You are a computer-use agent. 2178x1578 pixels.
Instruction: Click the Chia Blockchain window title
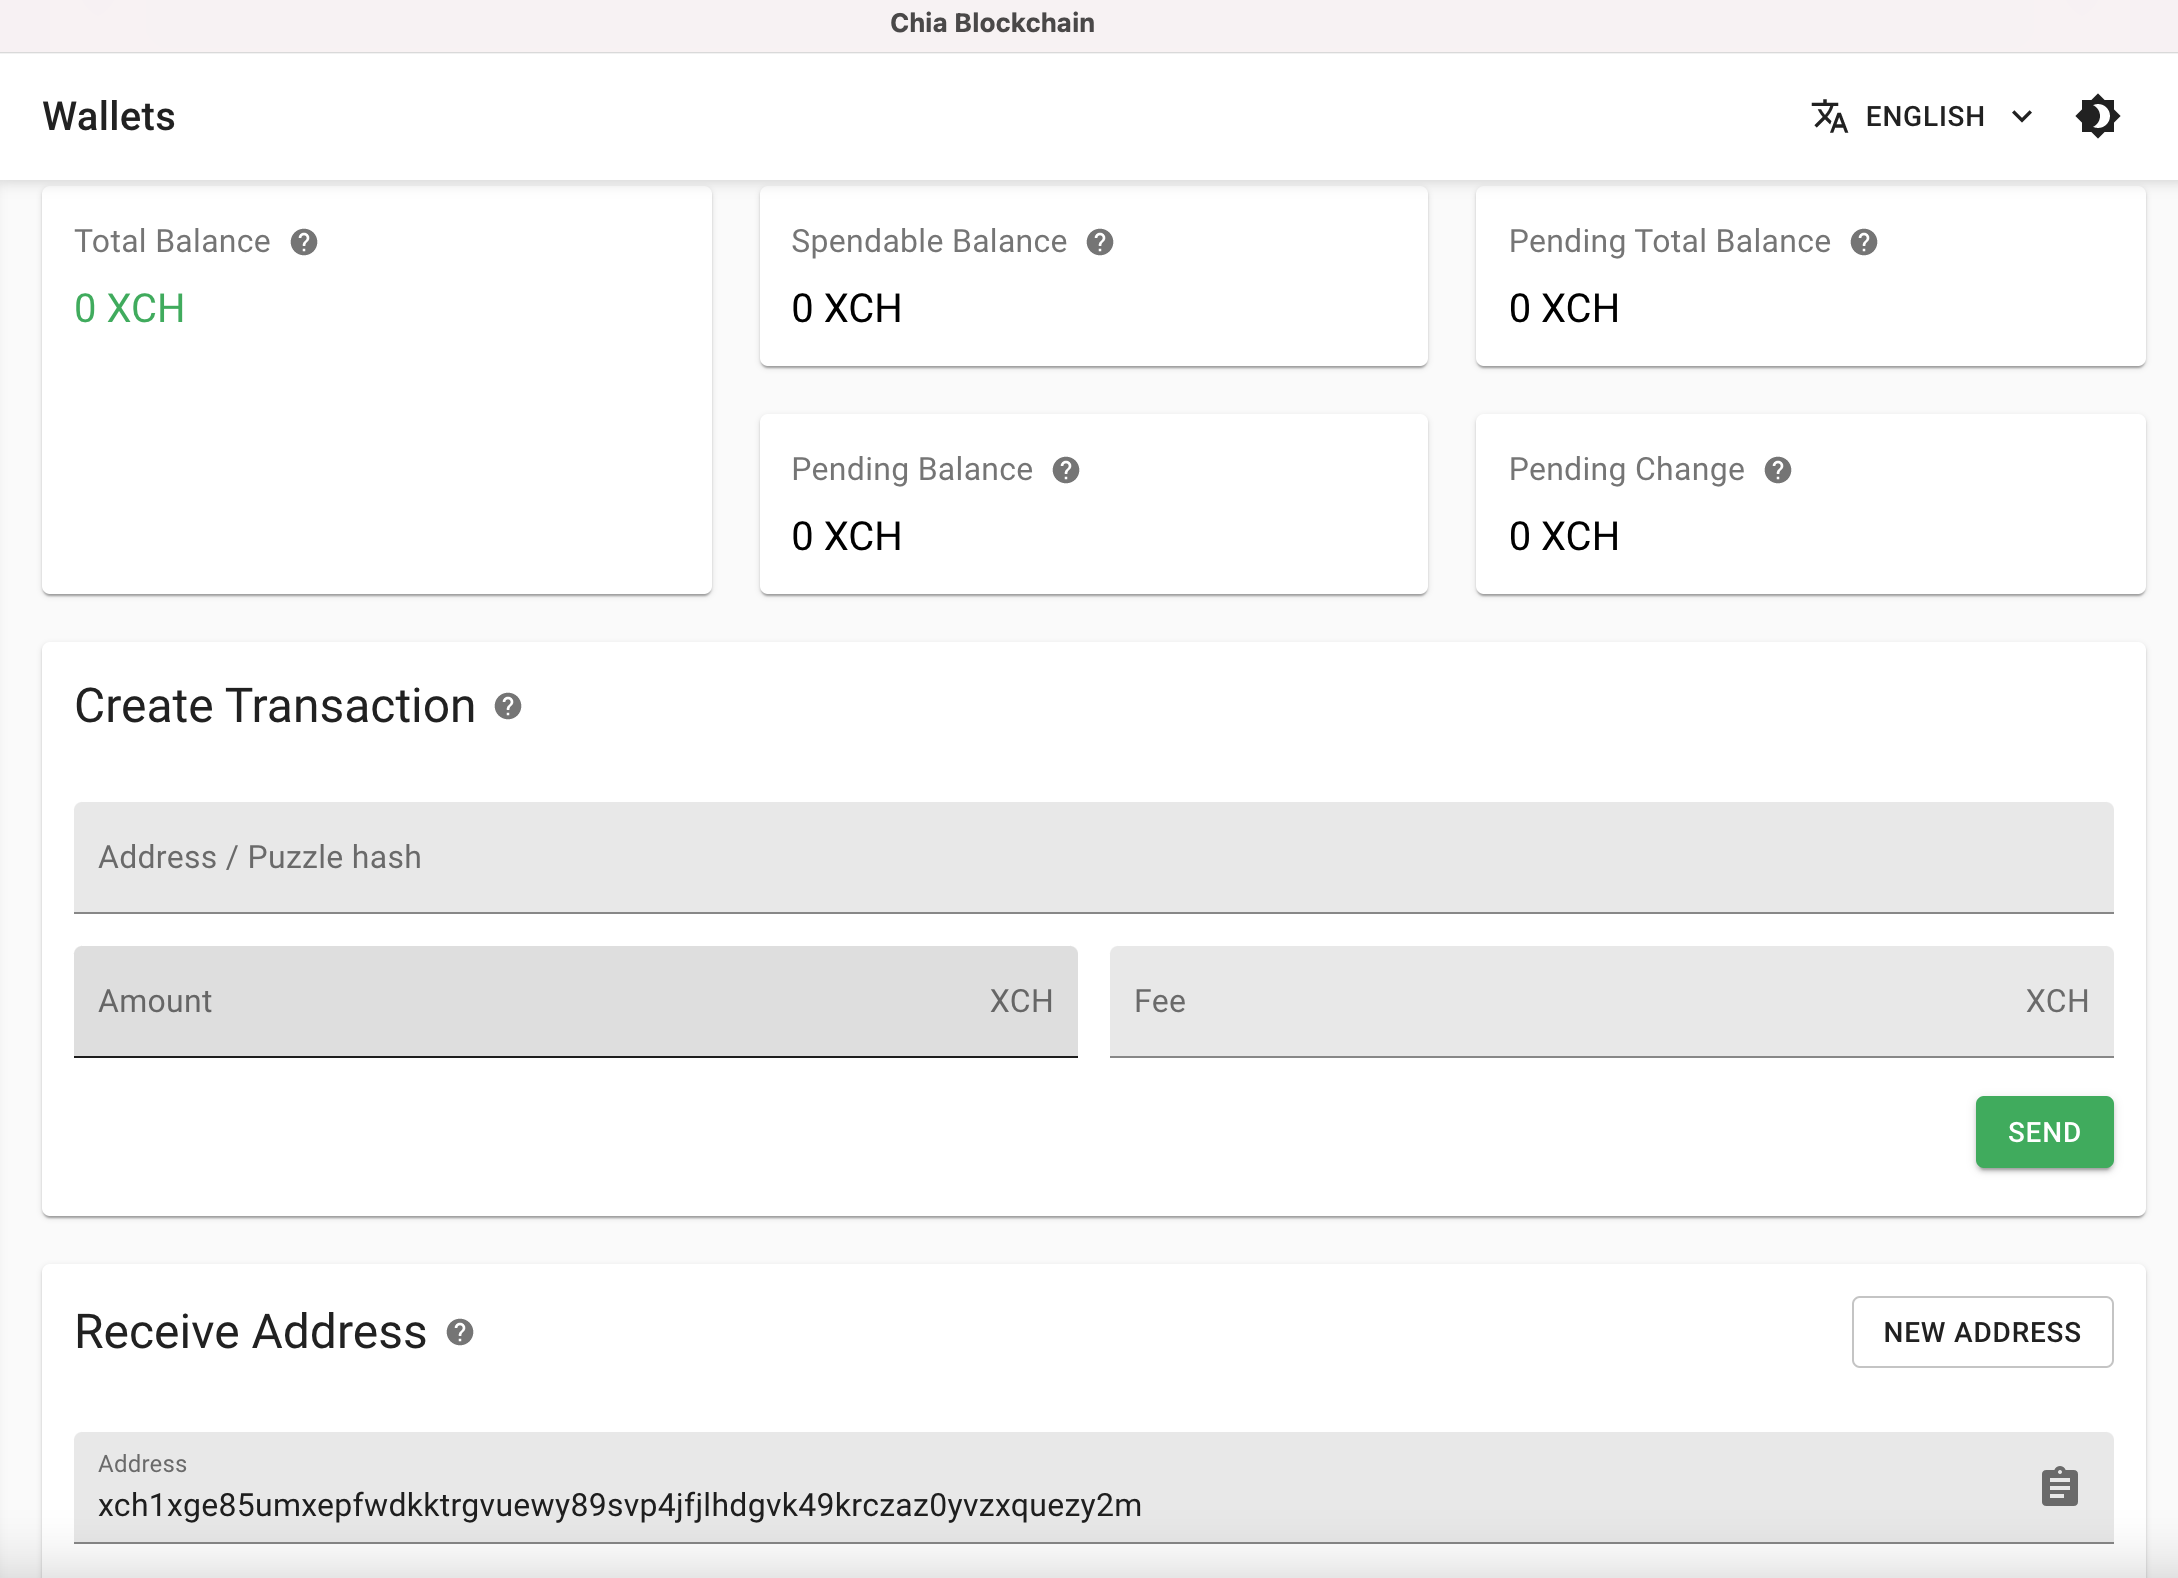point(992,23)
